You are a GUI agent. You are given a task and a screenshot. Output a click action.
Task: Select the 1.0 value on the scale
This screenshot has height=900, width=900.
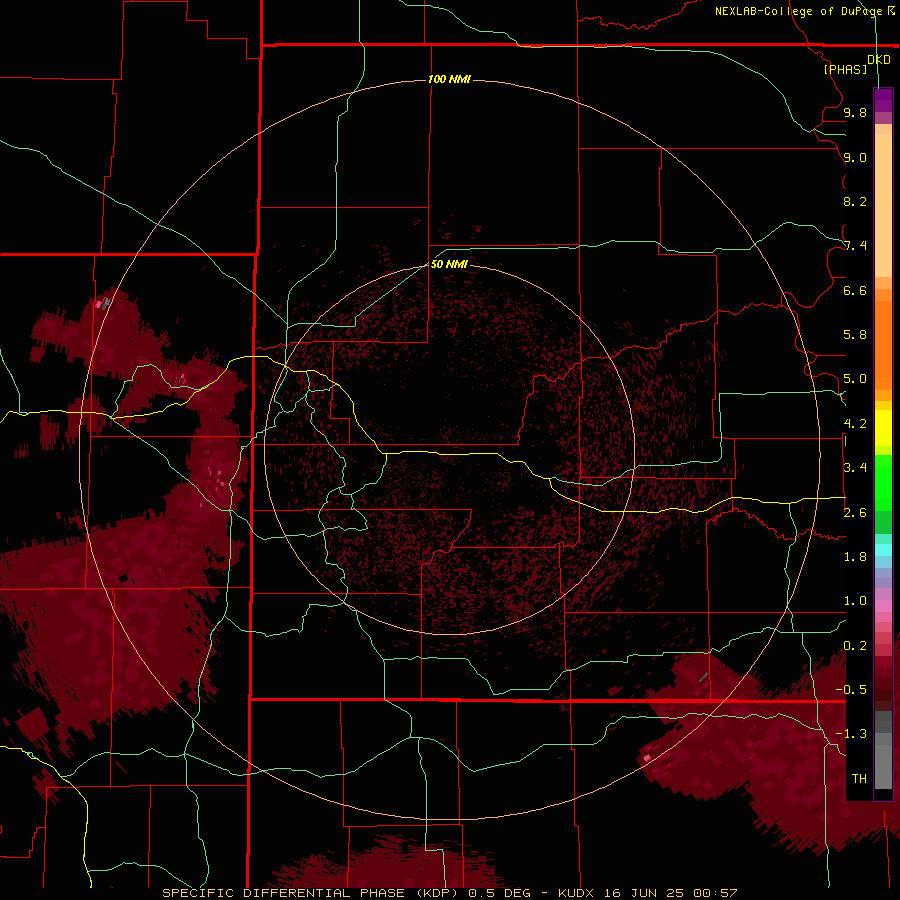pos(855,601)
